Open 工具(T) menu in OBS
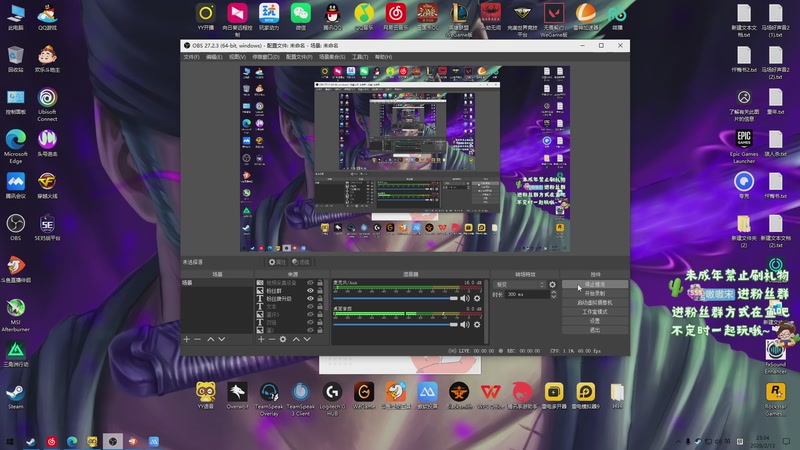This screenshot has height=450, width=800. point(360,57)
